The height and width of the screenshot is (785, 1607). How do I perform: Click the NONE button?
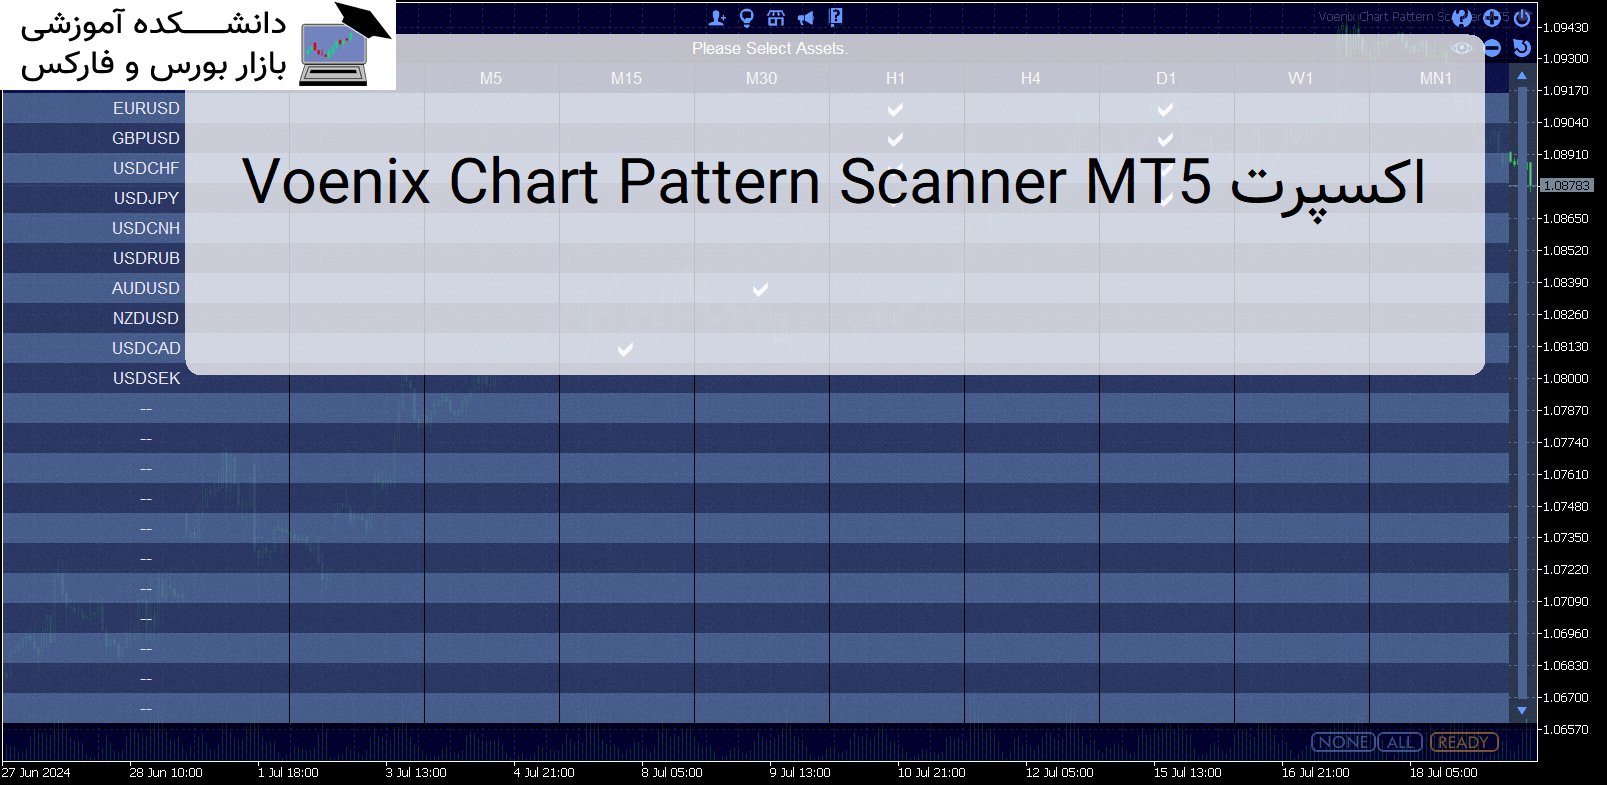pos(1343,742)
